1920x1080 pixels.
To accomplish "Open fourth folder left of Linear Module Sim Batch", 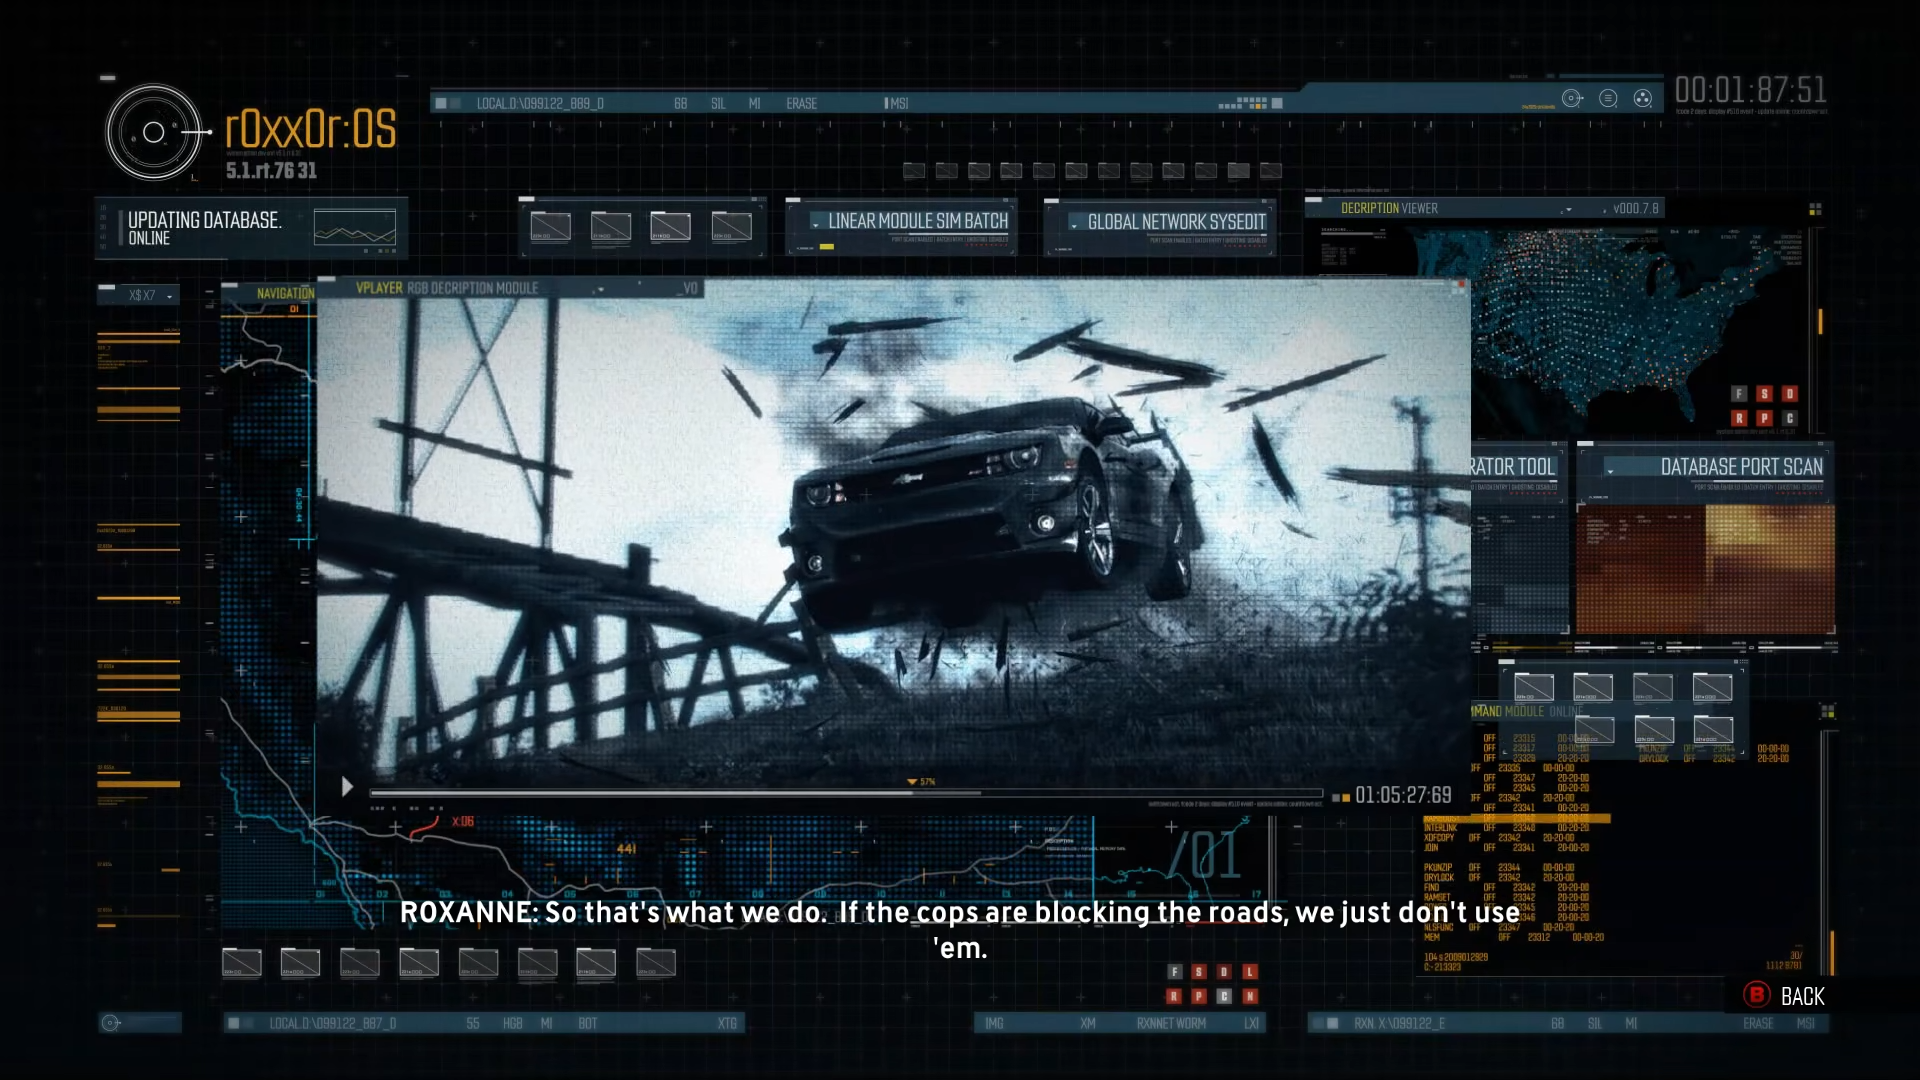I will click(731, 227).
